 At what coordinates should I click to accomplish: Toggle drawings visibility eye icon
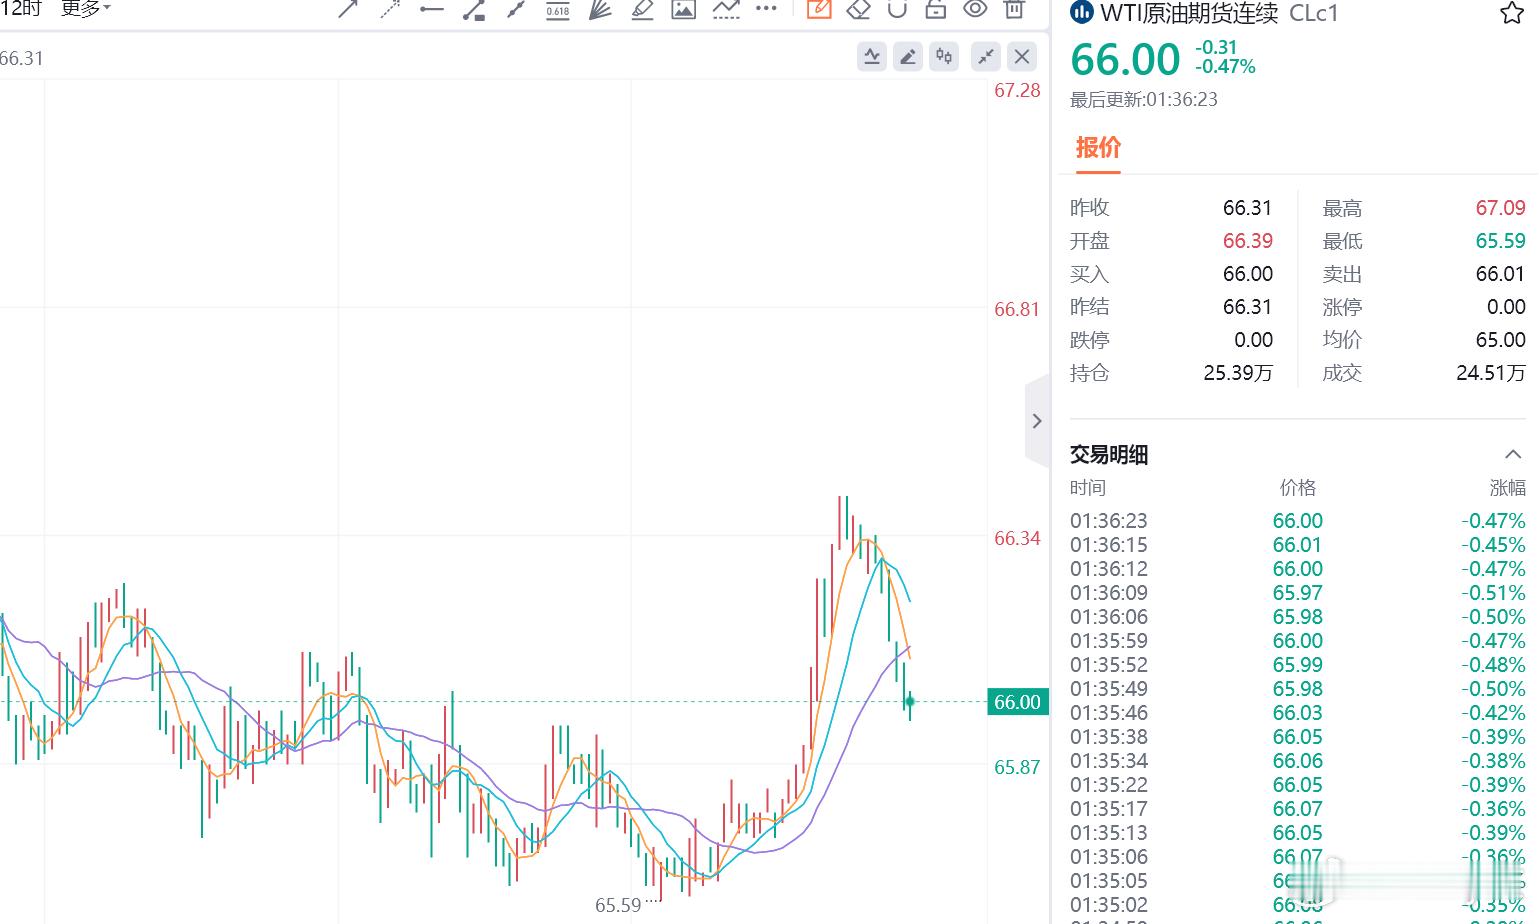975,9
